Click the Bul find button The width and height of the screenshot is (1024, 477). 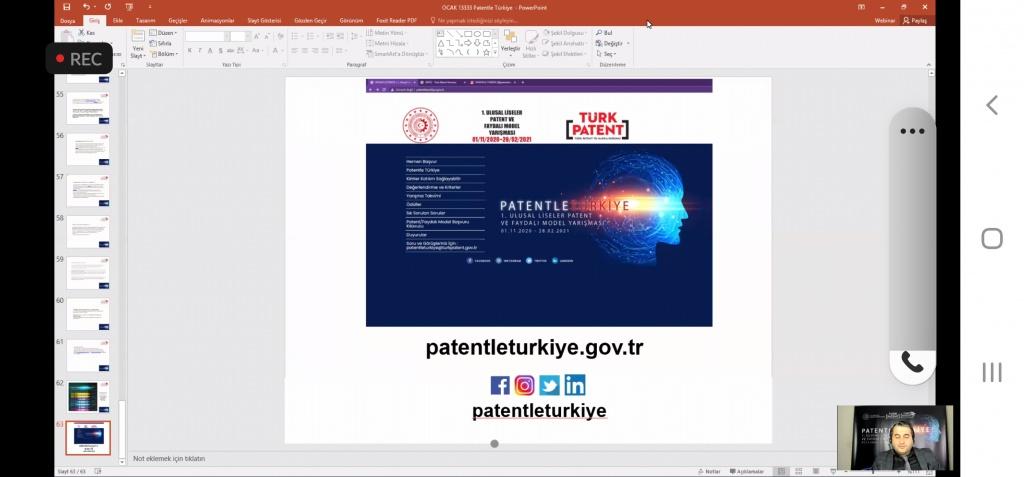pos(605,33)
